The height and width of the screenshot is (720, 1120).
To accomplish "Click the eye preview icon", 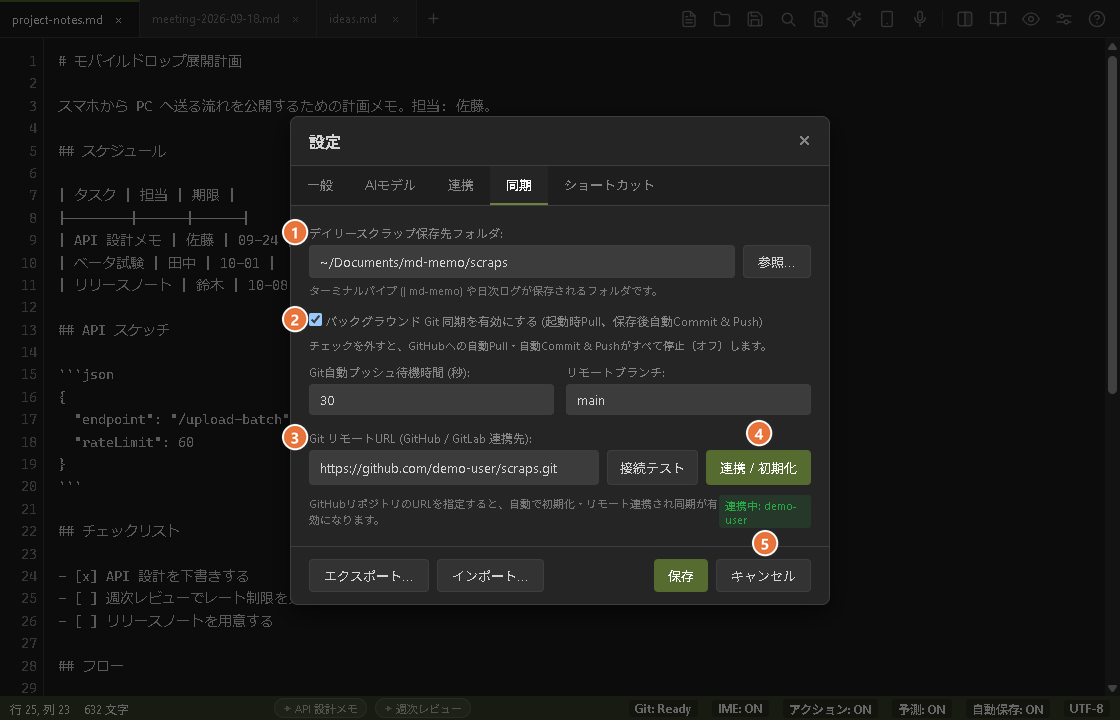I will (1031, 19).
